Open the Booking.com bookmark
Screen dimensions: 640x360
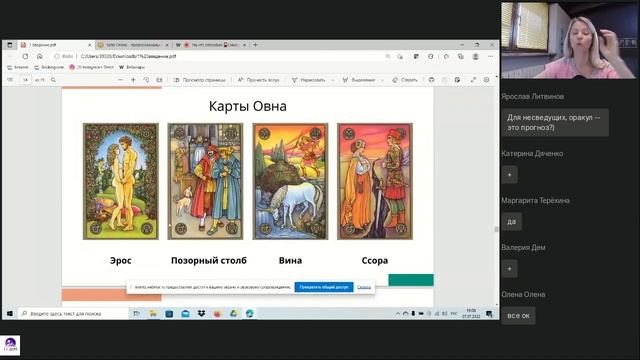click(x=49, y=67)
